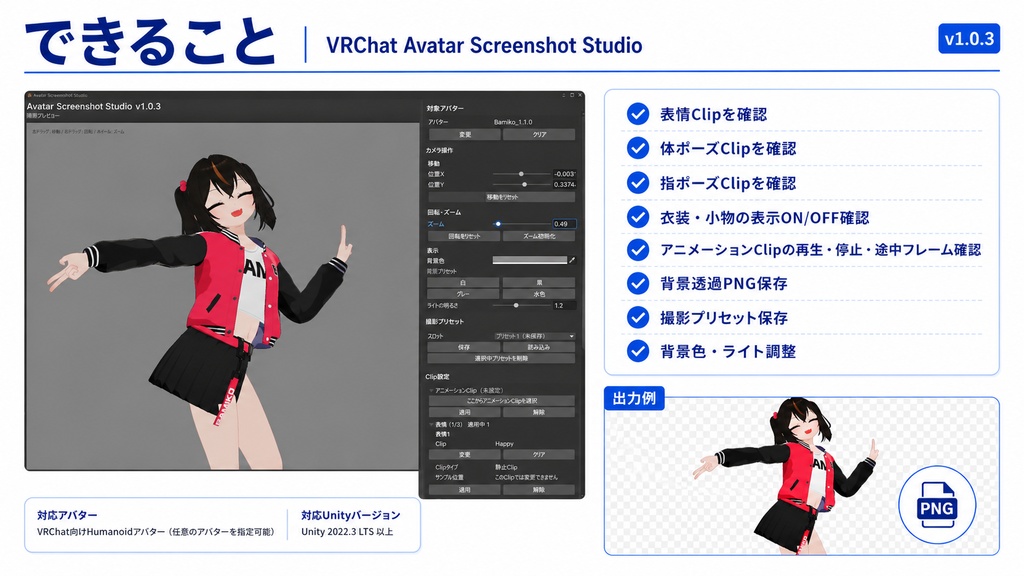Click 選択中プリセットを削除 button
This screenshot has height=576, width=1024.
coord(502,358)
